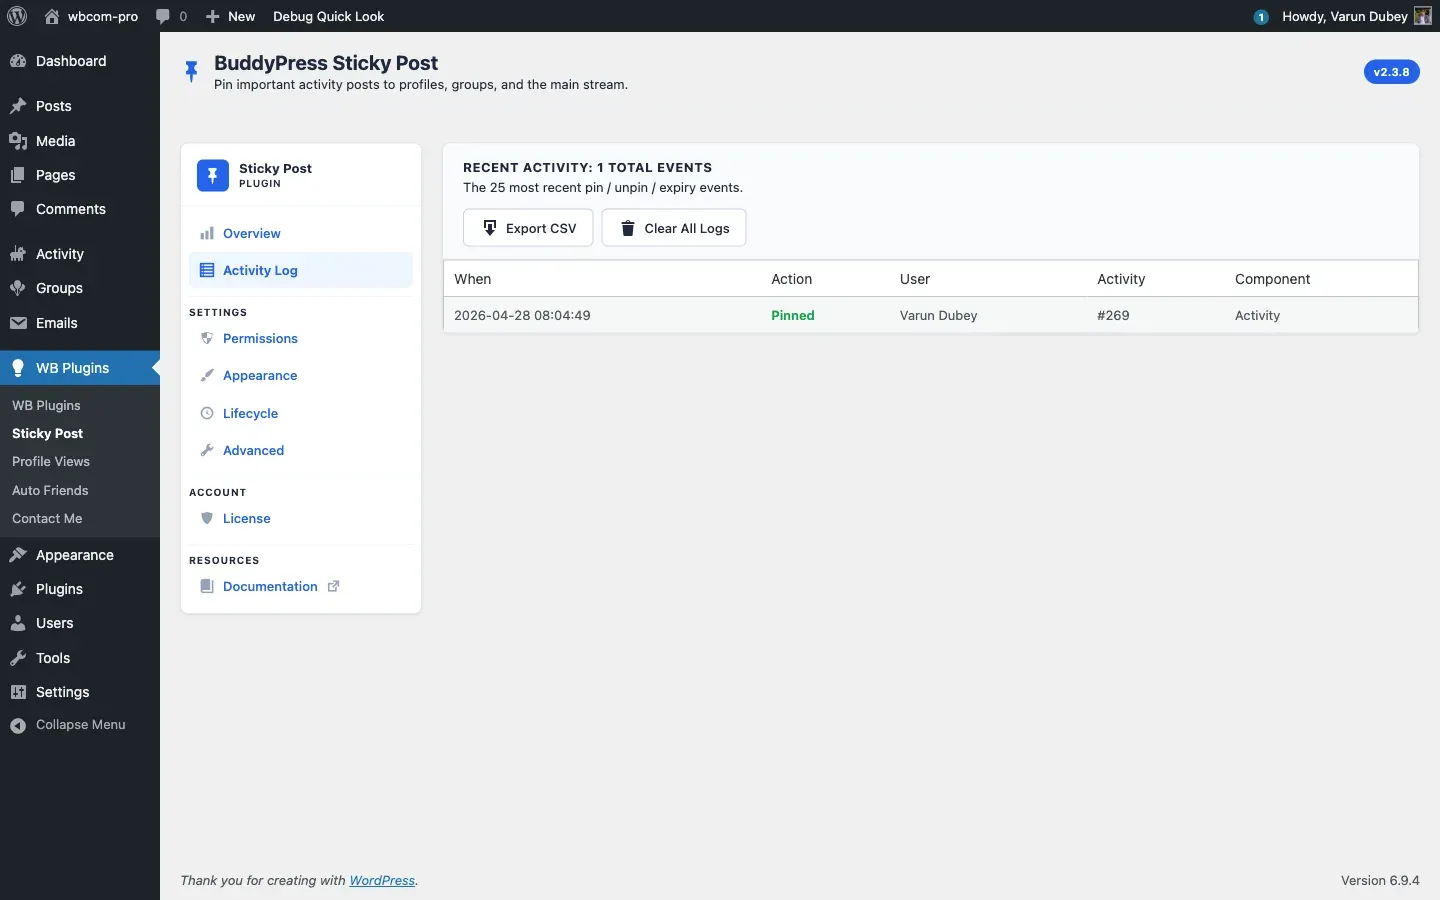Viewport: 1440px width, 900px height.
Task: Click the Pages icon in sidebar
Action: (x=18, y=175)
